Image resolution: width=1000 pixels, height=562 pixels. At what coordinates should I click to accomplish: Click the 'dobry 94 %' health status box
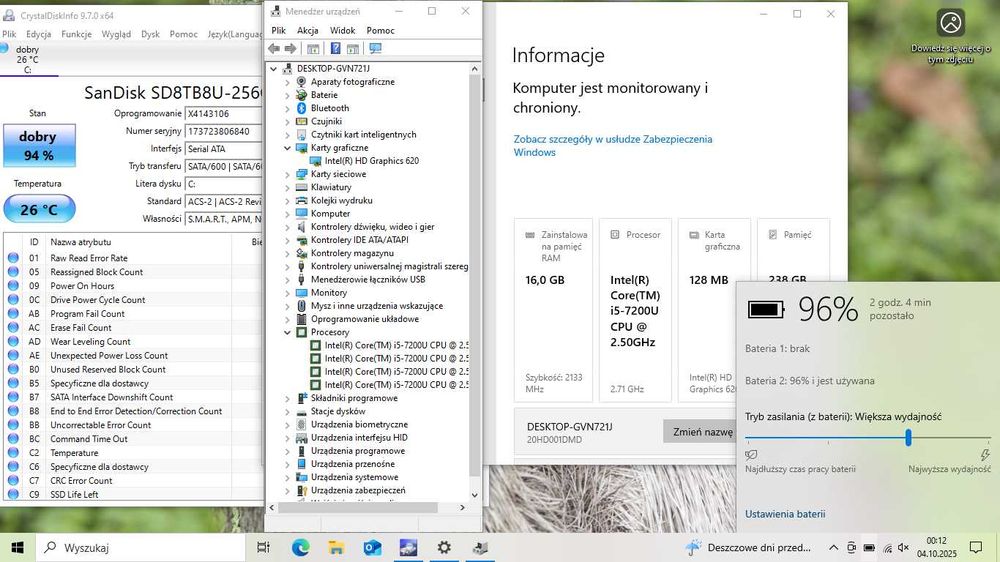tap(39, 145)
